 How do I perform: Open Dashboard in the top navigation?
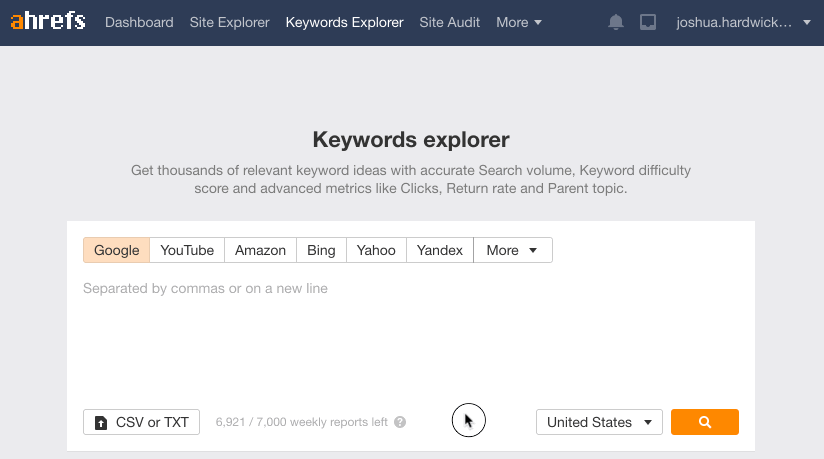139,22
